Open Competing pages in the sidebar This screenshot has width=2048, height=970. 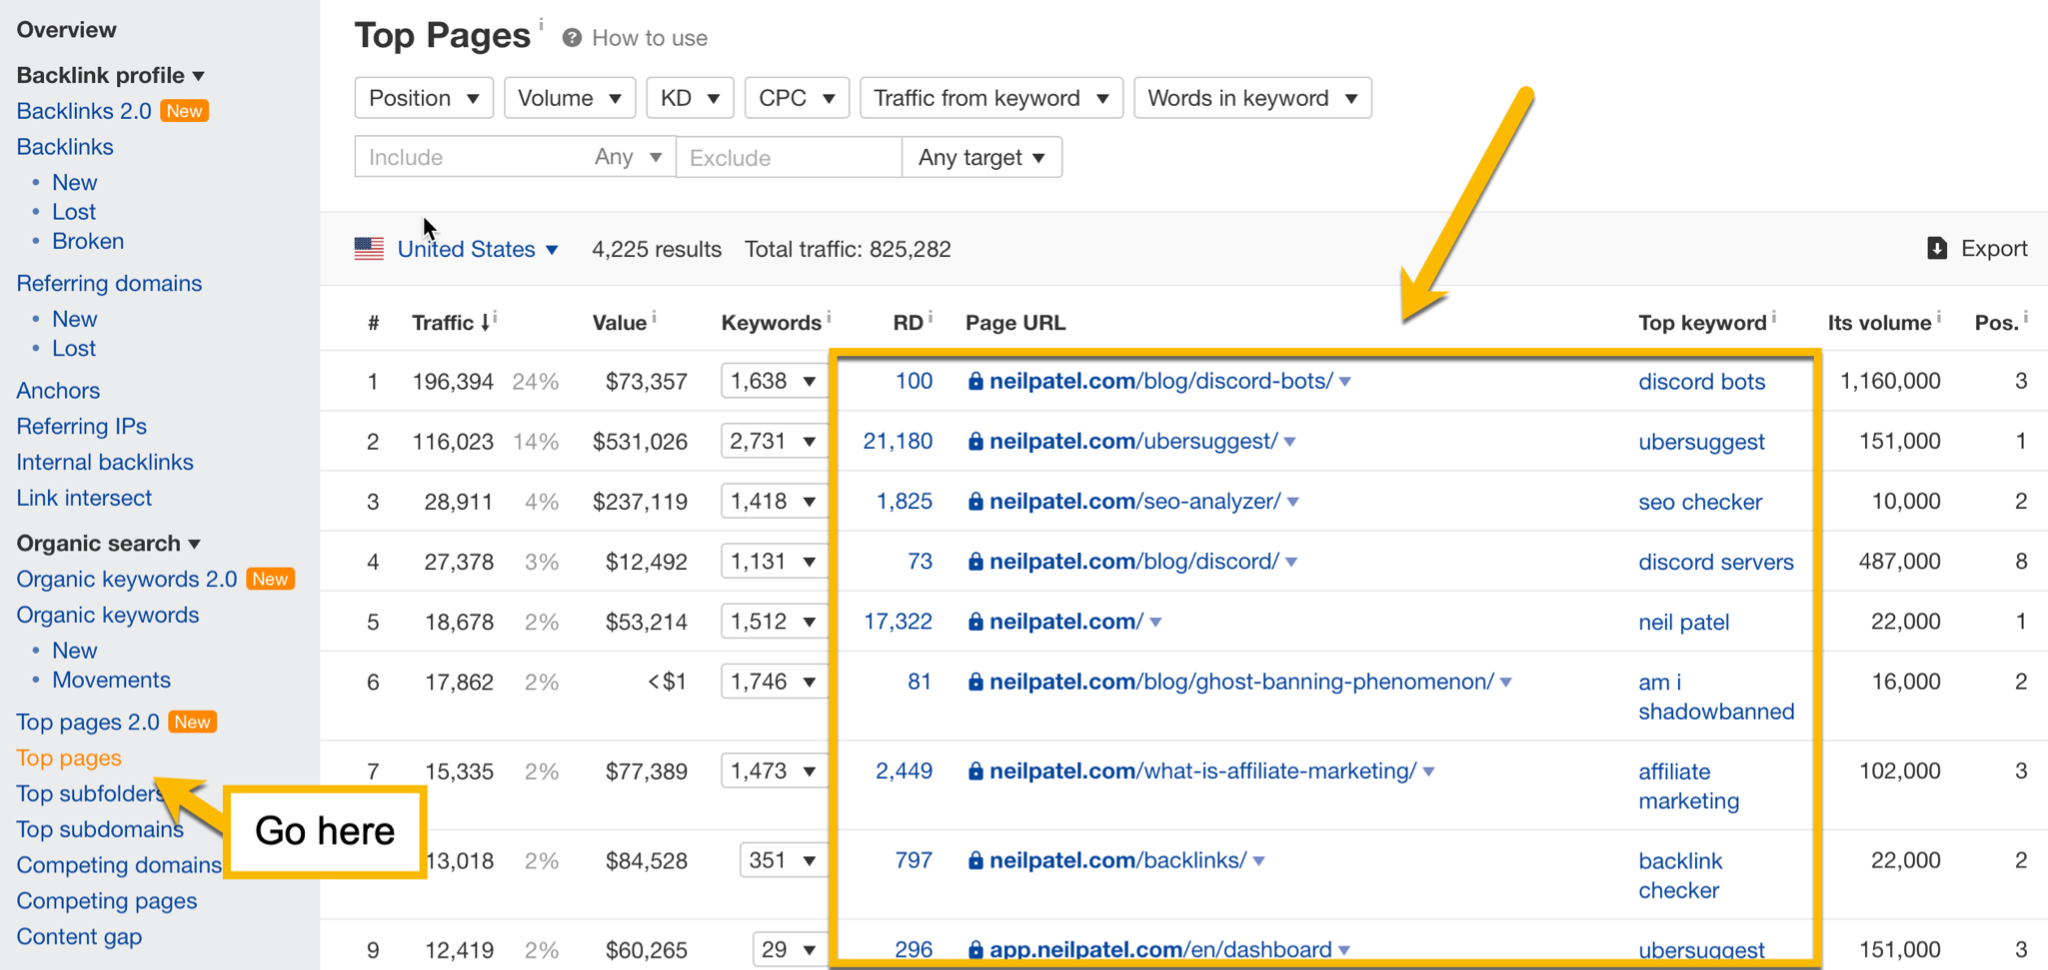pos(106,901)
